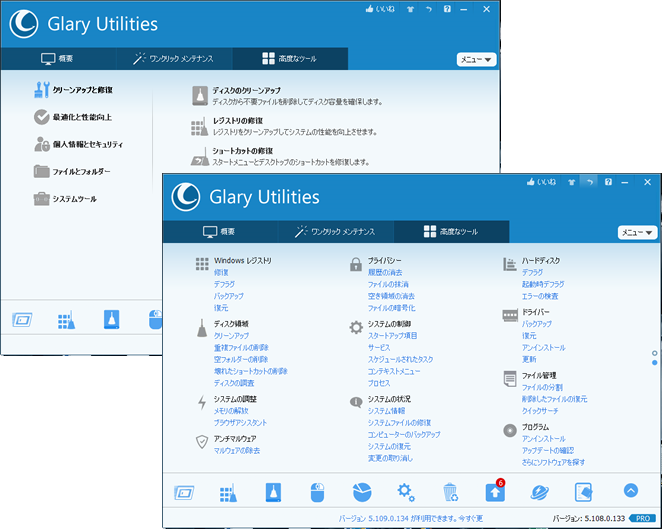The image size is (662, 529).
Task: Click 壊れたショートカットの削除 link
Action: (x=251, y=371)
